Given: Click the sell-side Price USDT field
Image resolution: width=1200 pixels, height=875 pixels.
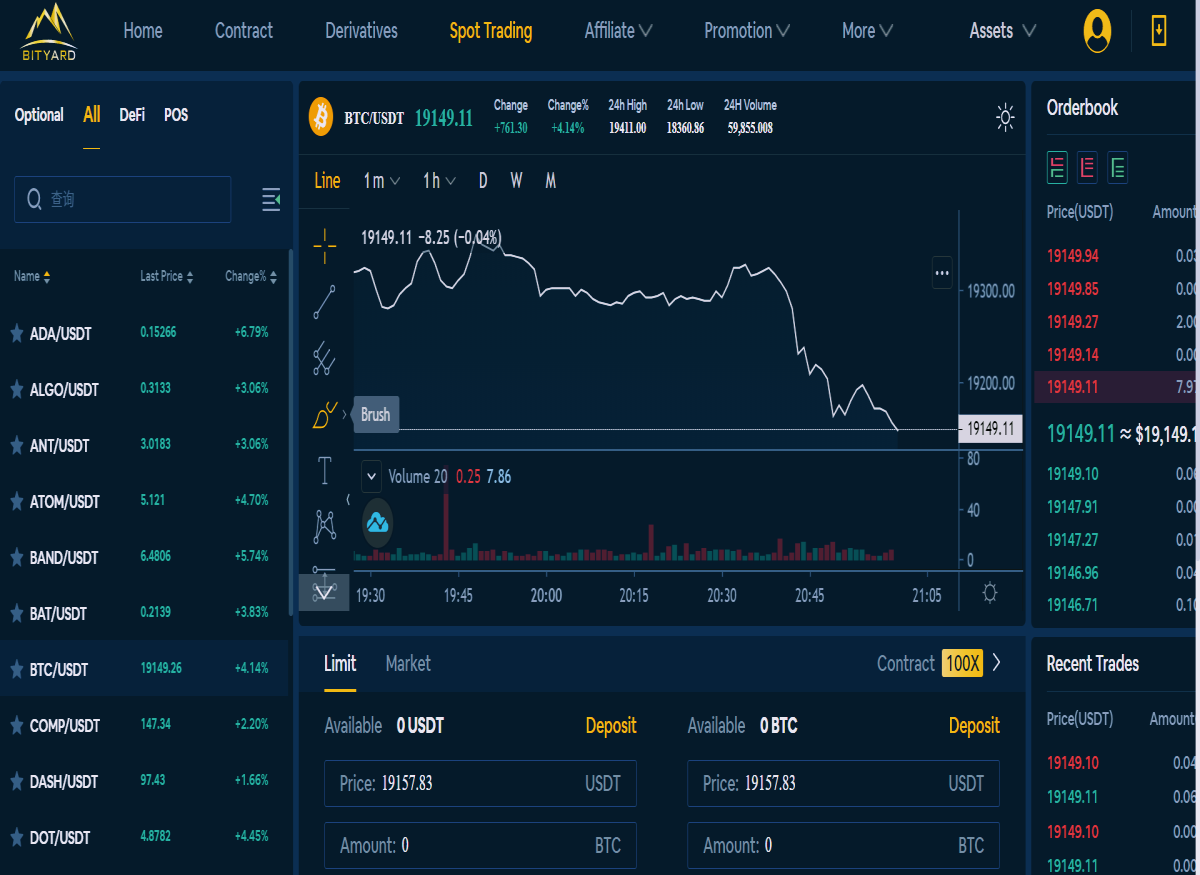Looking at the screenshot, I should coord(843,783).
